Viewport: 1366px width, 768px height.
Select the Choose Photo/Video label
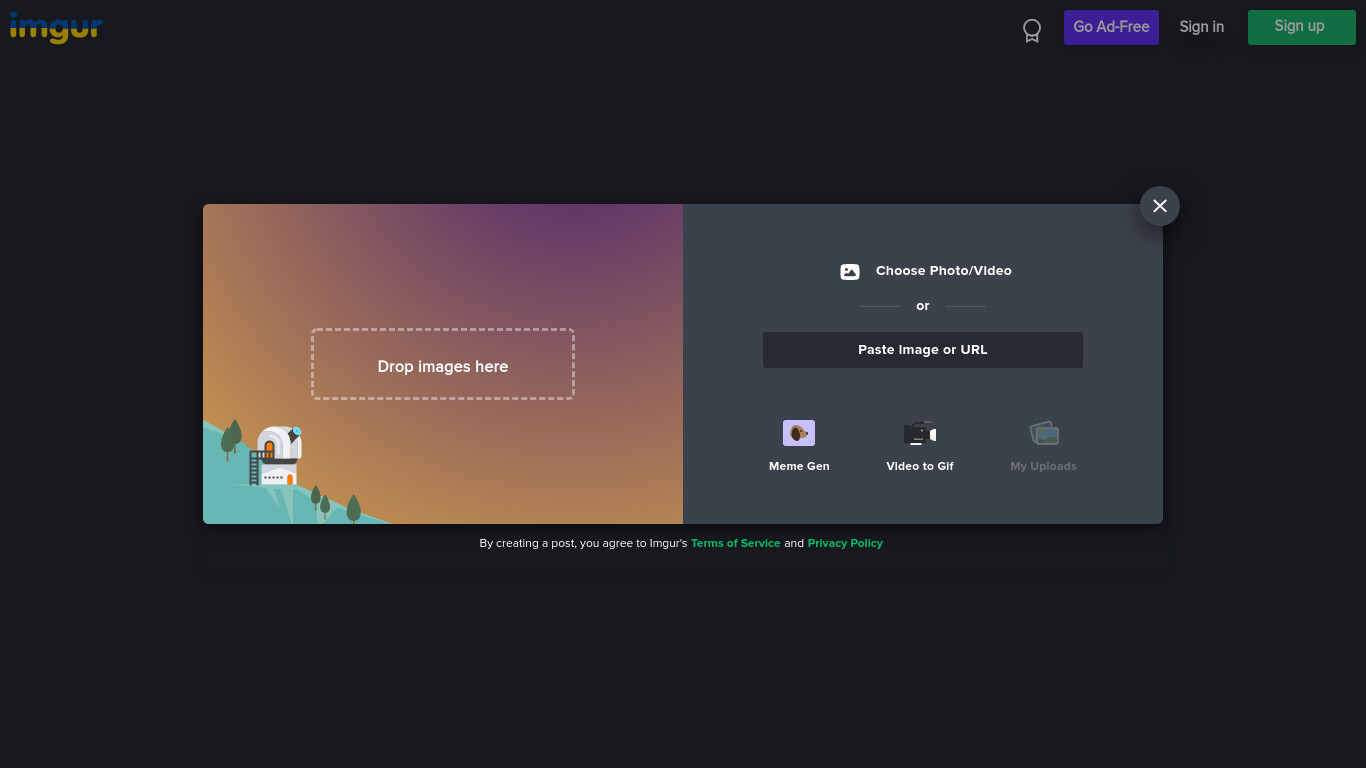pyautogui.click(x=944, y=271)
